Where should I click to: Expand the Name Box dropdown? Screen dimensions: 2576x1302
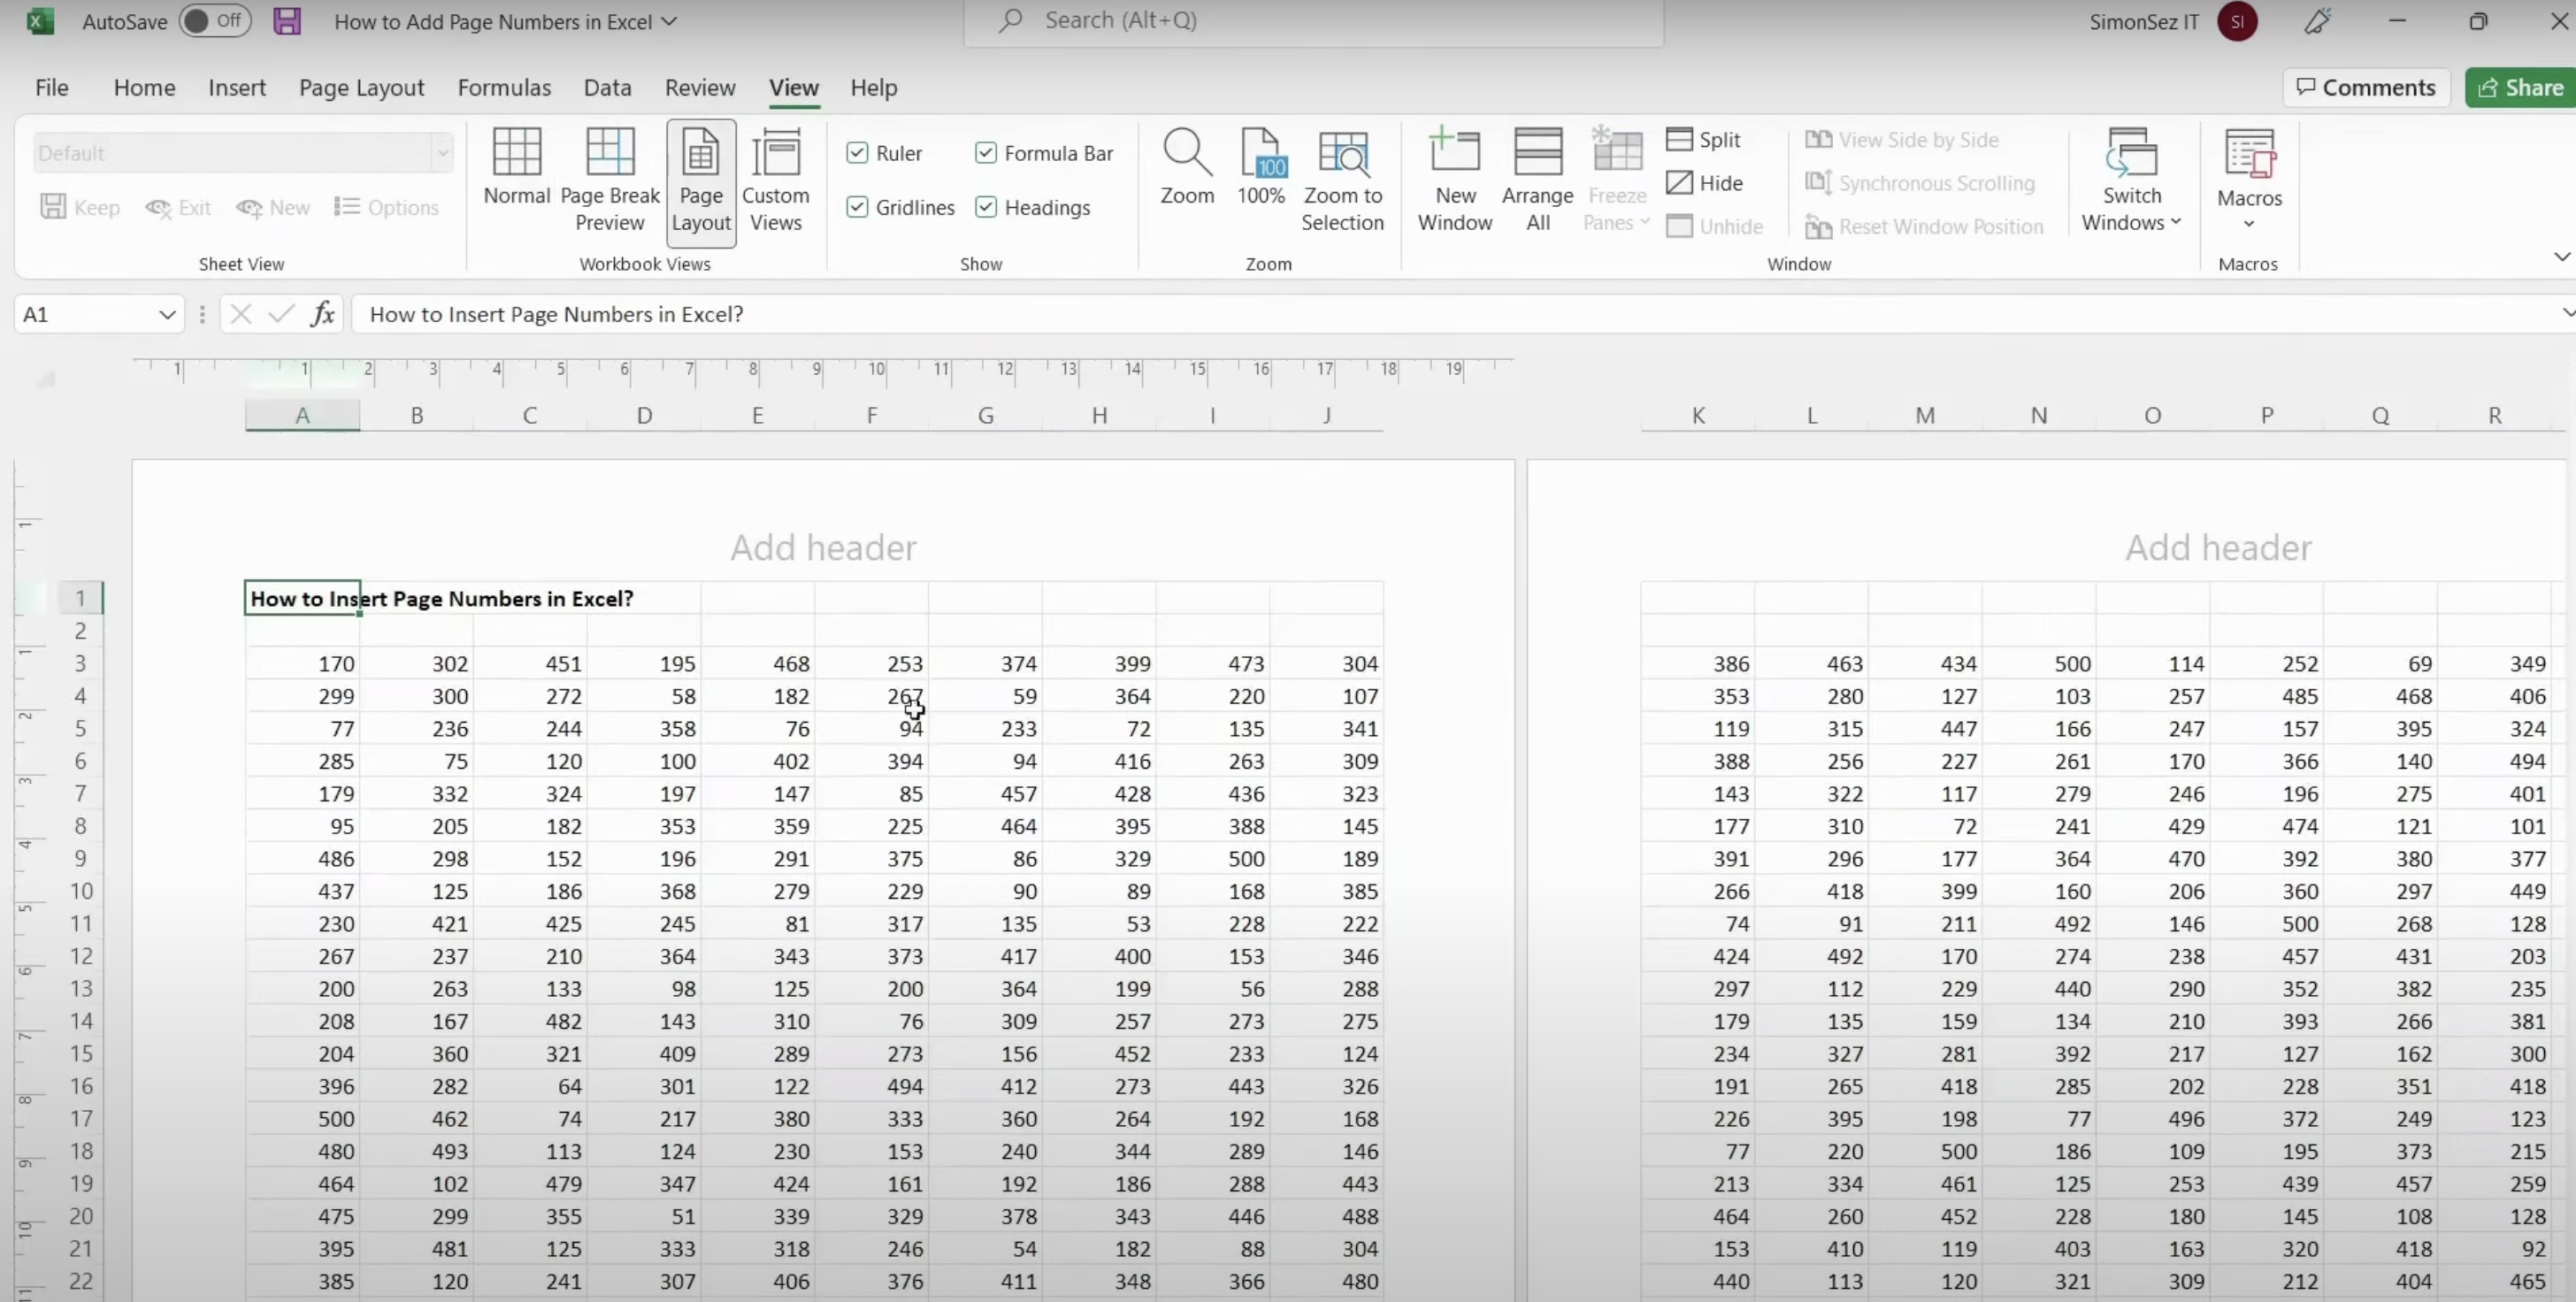point(166,315)
